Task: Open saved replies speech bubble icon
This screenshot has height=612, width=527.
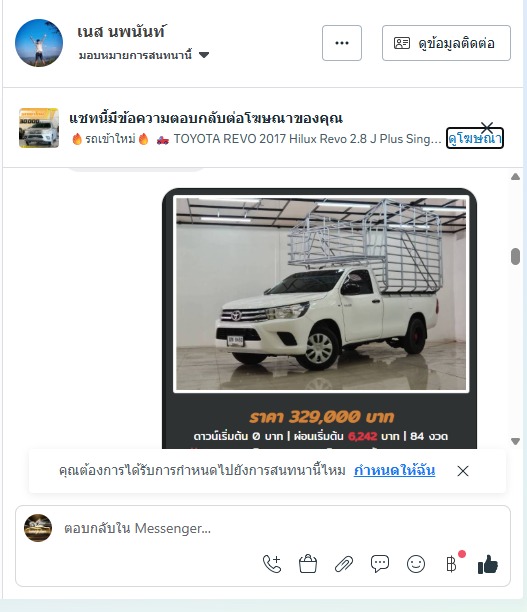Action: tap(380, 564)
